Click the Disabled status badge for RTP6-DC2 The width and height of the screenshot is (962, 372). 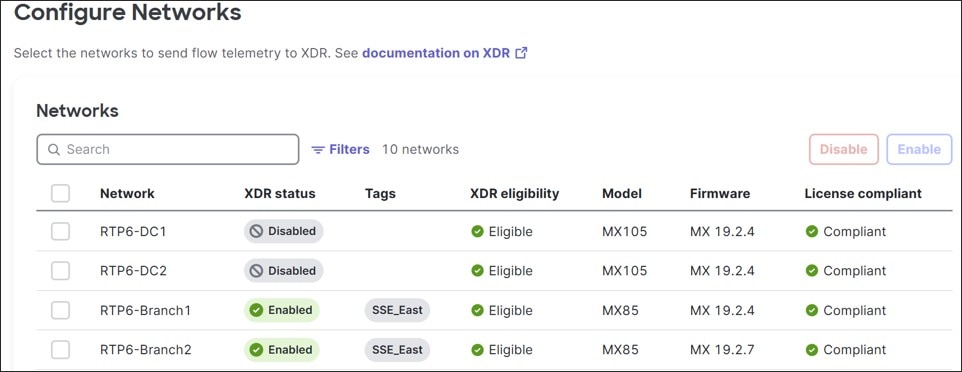(283, 271)
